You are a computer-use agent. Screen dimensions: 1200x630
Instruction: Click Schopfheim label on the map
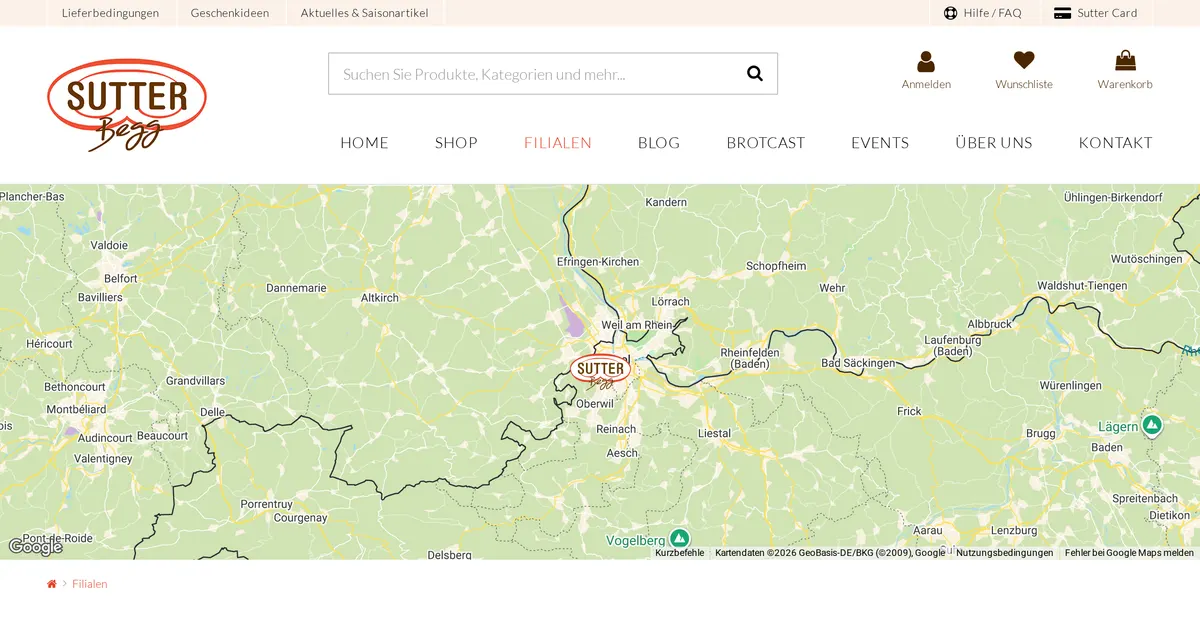(x=776, y=266)
